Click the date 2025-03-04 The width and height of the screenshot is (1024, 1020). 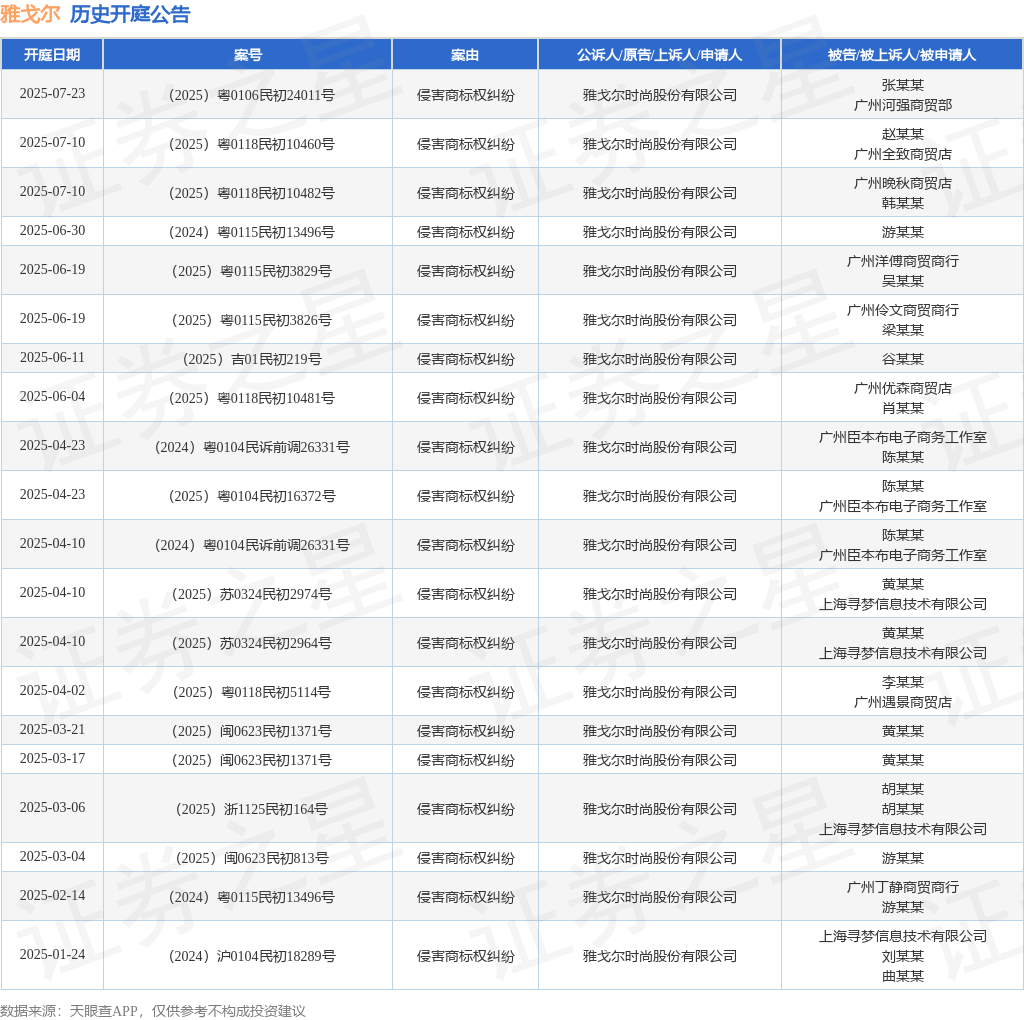coord(52,856)
